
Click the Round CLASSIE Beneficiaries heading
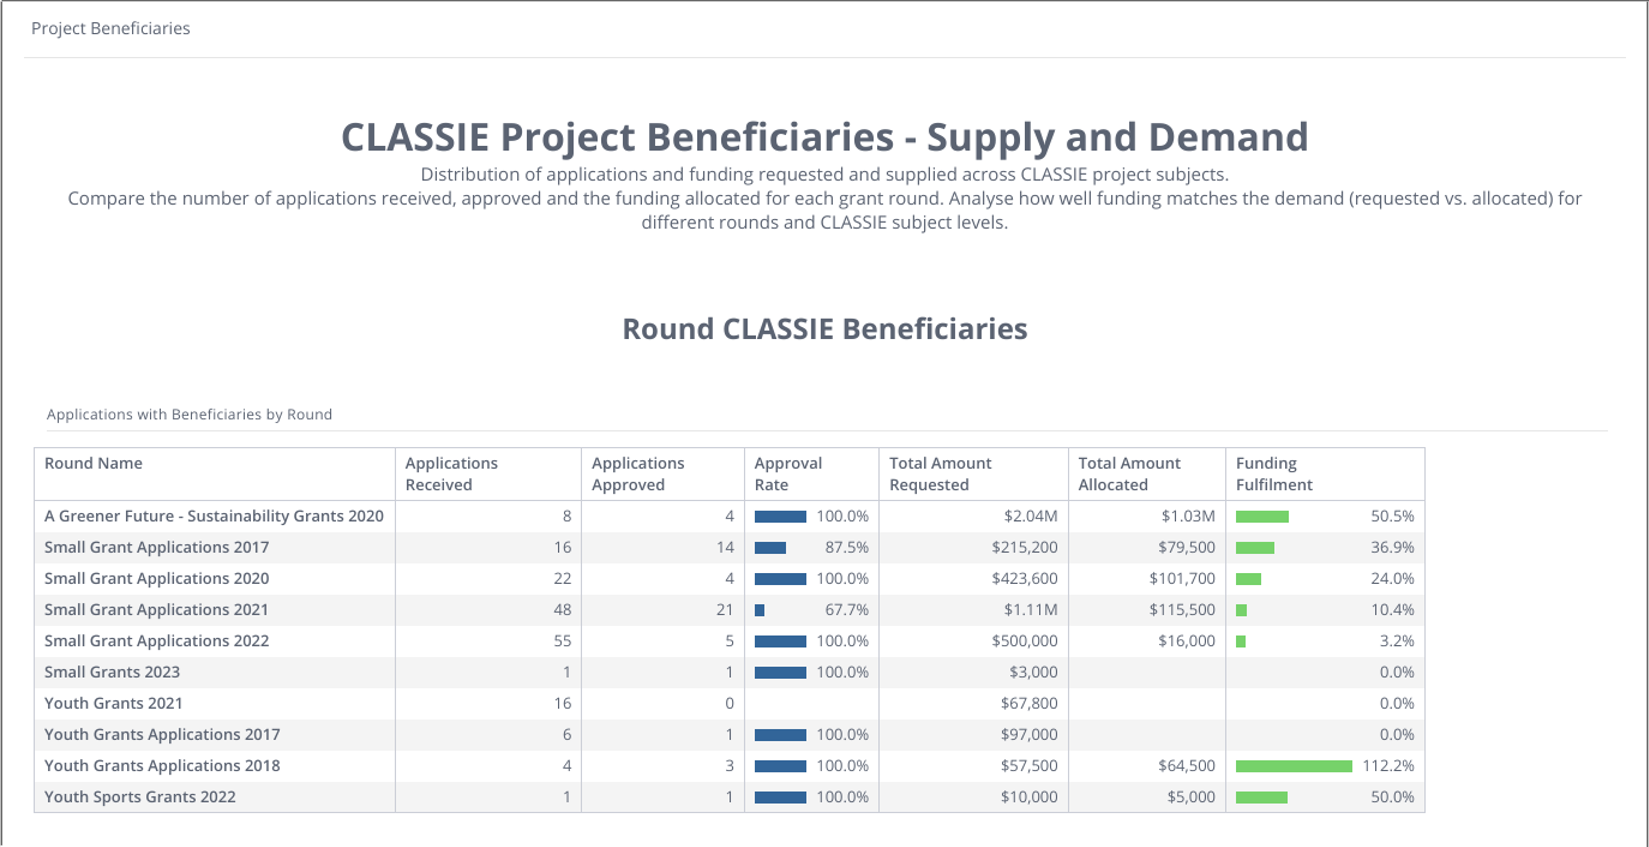(x=824, y=329)
